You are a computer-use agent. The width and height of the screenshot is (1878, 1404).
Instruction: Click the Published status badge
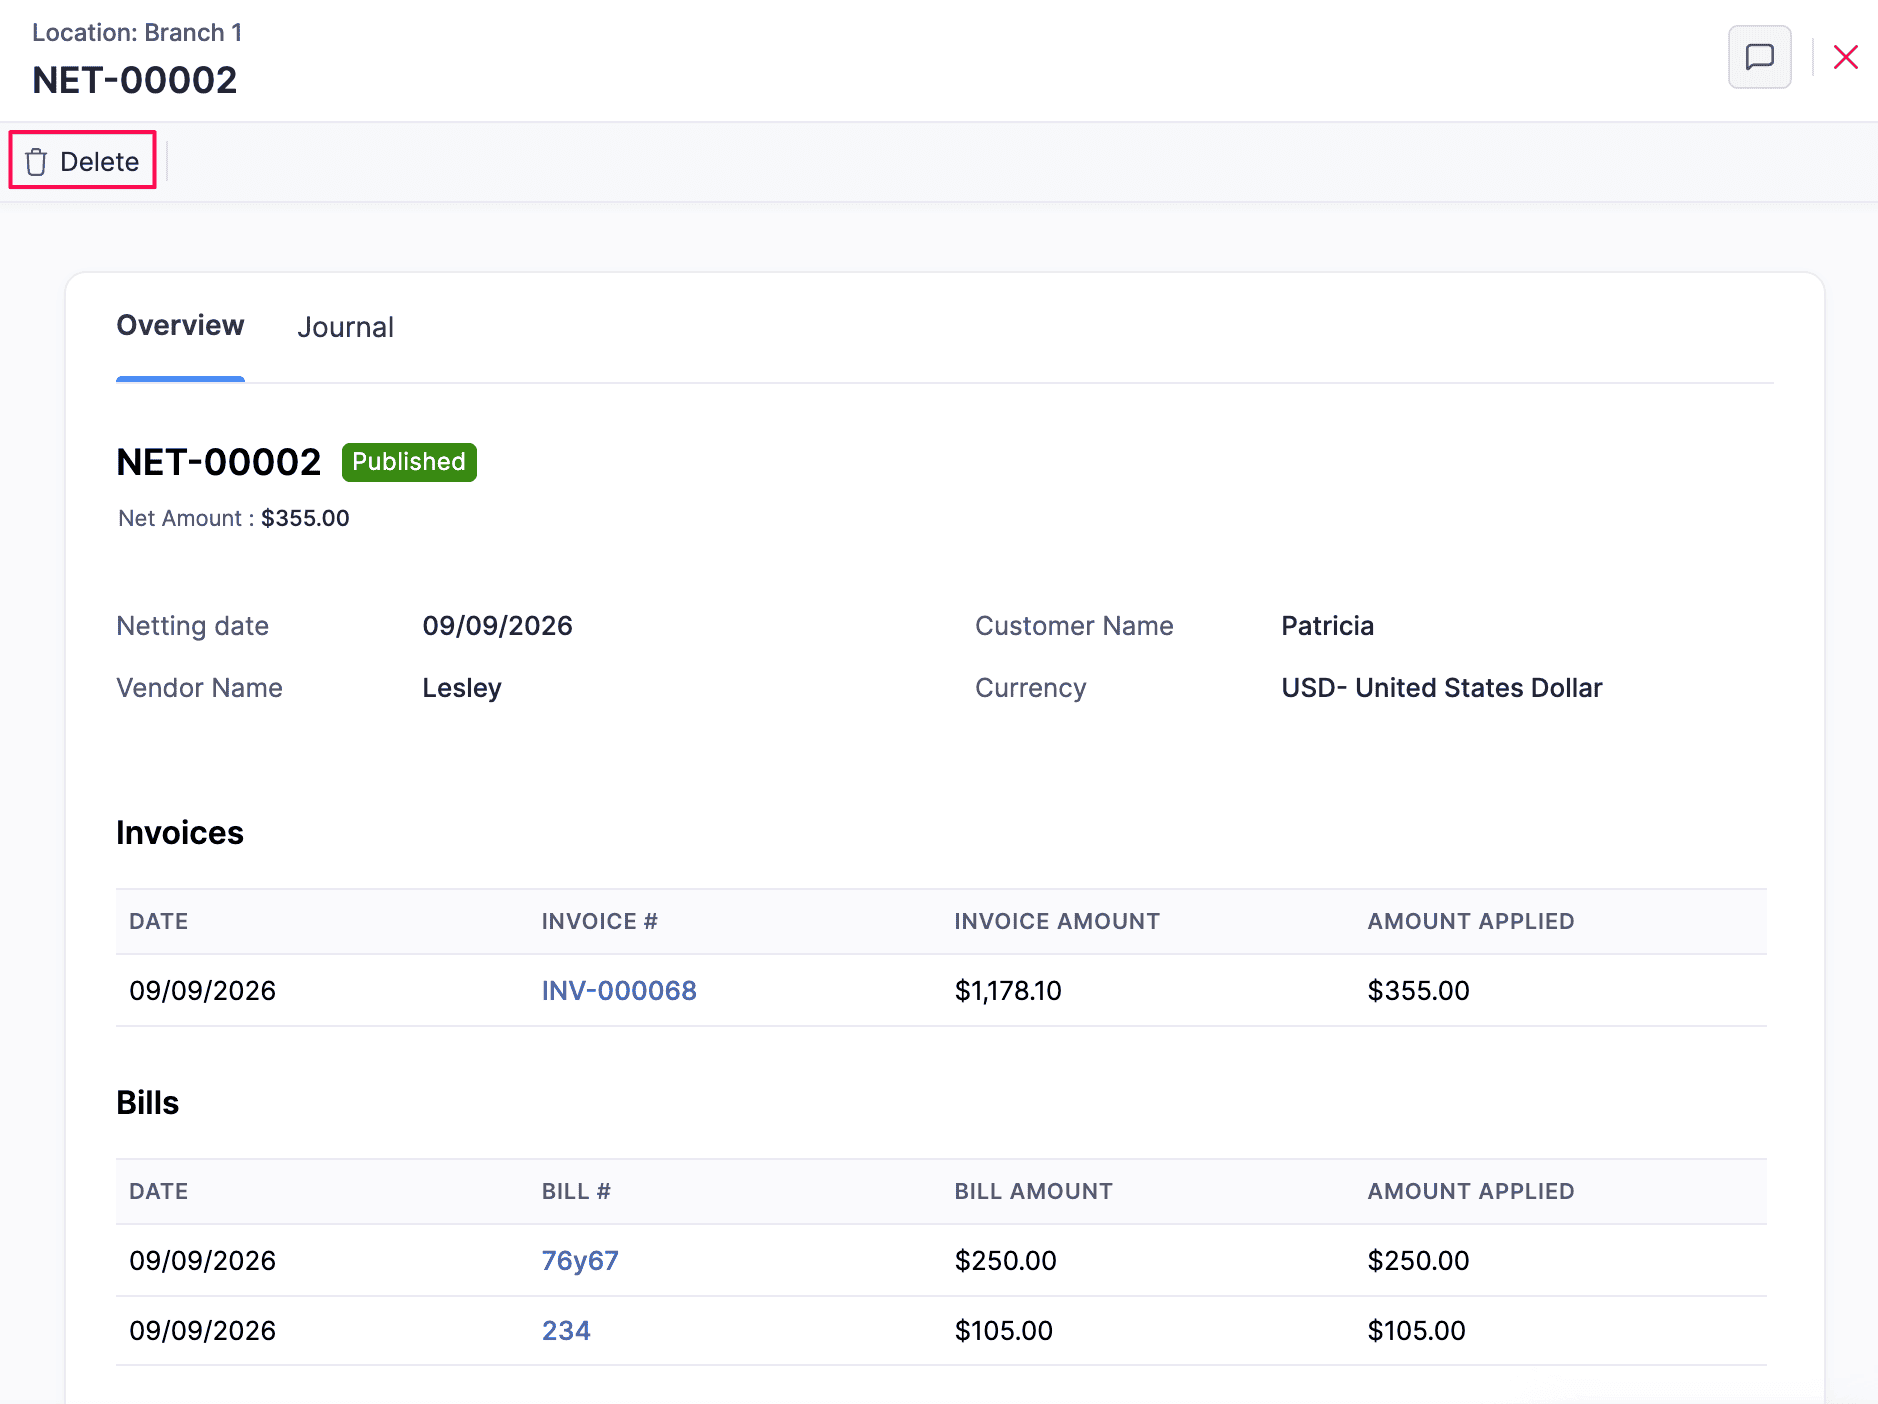409,462
